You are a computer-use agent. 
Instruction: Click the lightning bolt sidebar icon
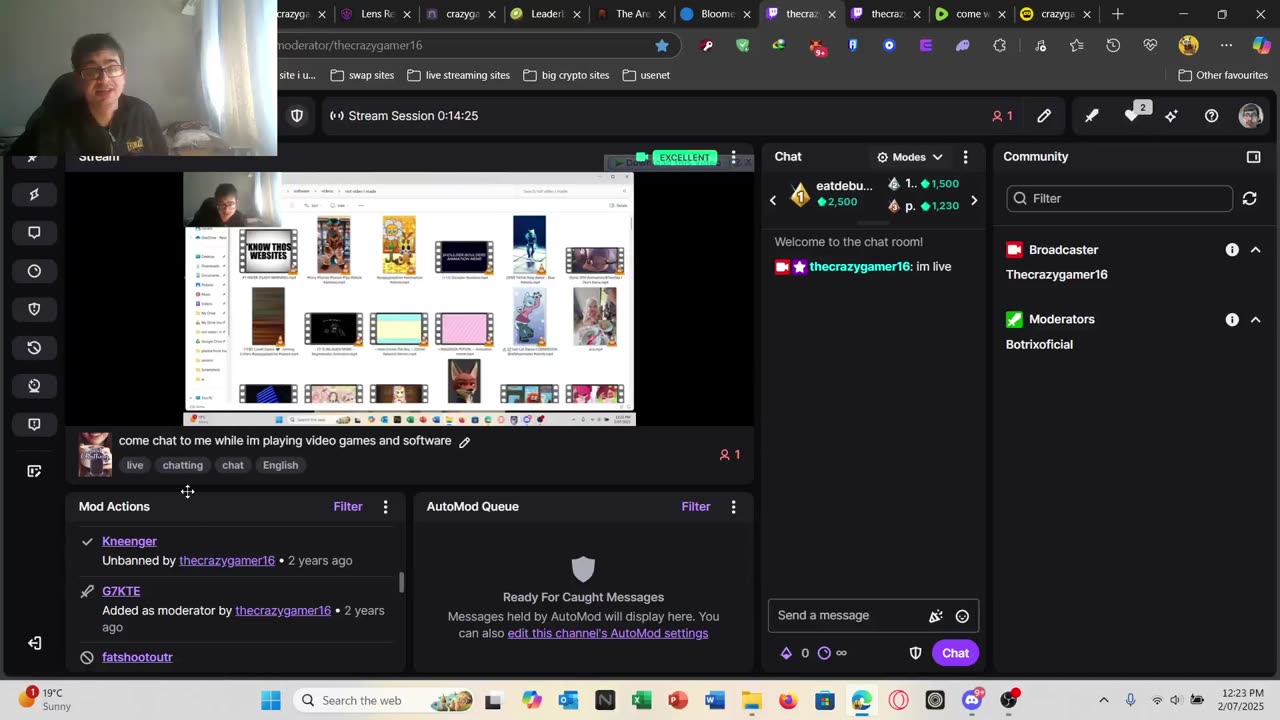[x=34, y=194]
